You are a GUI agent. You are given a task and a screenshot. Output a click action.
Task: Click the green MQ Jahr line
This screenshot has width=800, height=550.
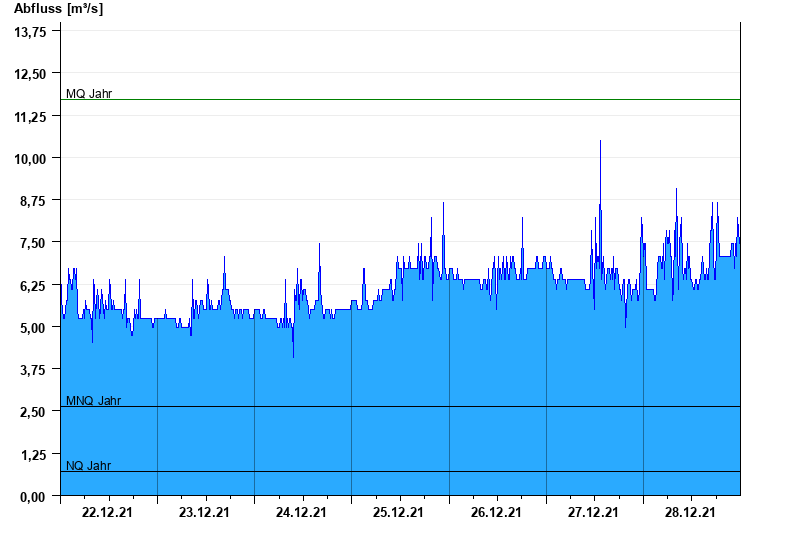pos(401,99)
